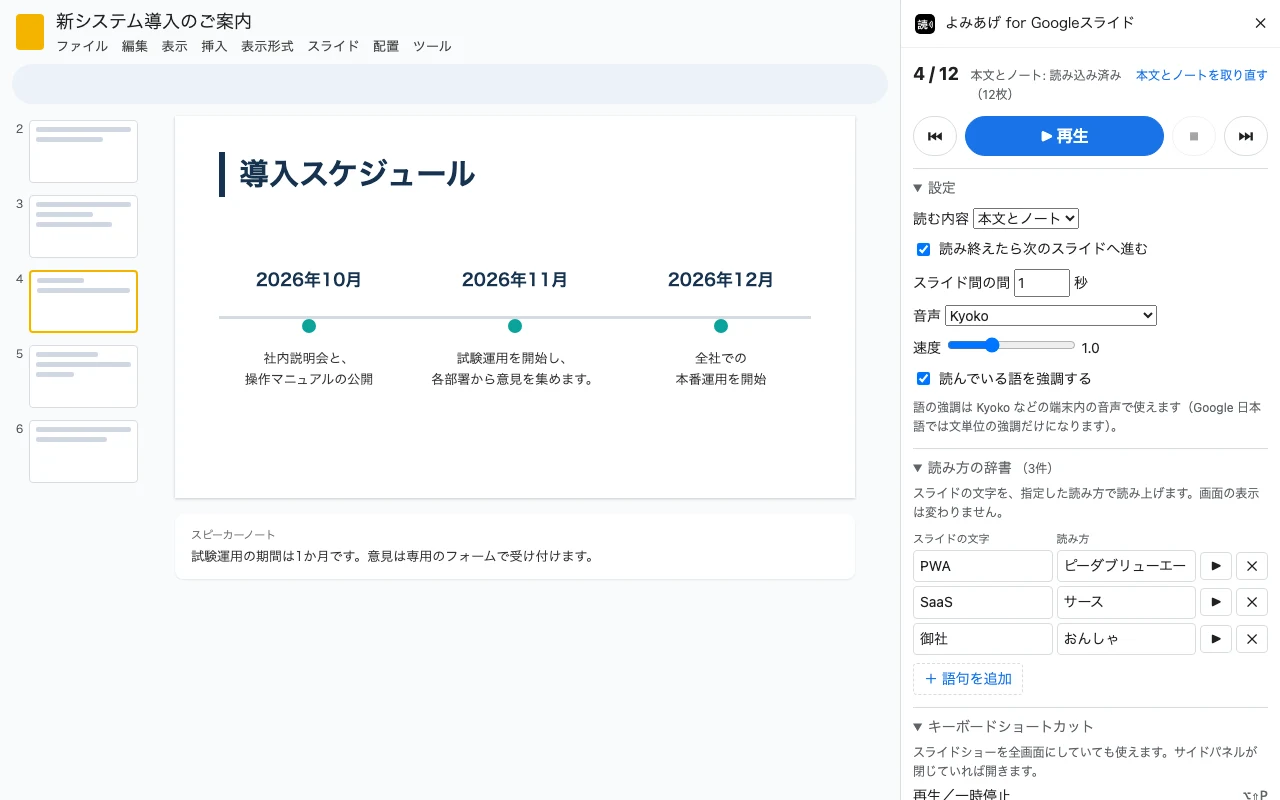Preview the SaaS reading with its play icon
The height and width of the screenshot is (800, 1280).
point(1216,602)
